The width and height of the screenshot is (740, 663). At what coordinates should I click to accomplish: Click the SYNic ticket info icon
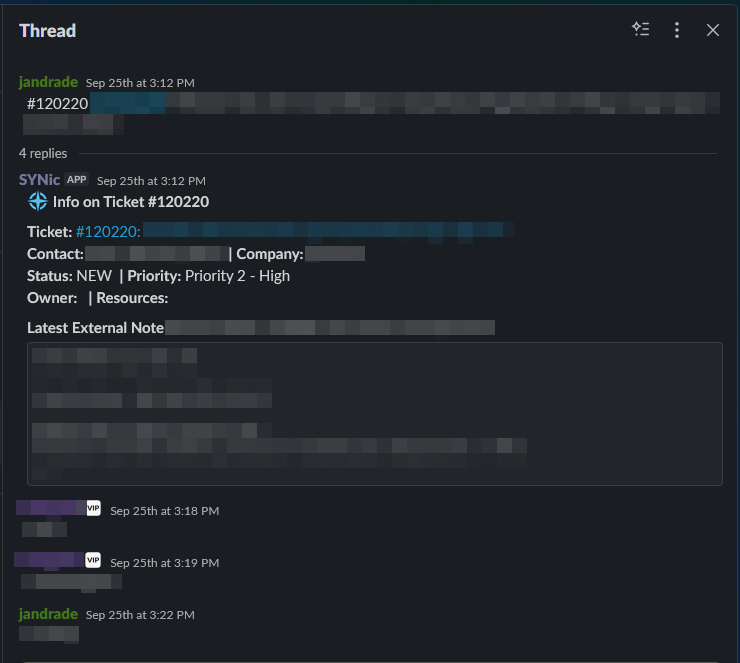pos(38,202)
